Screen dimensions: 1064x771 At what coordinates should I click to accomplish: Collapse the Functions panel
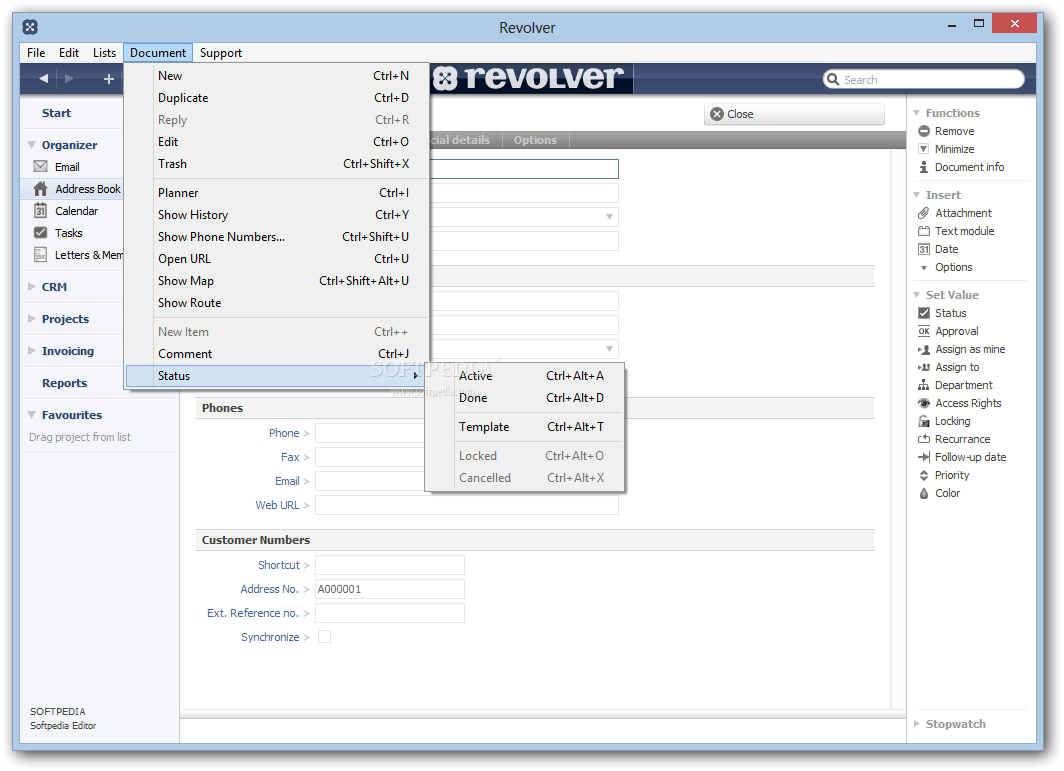click(917, 113)
